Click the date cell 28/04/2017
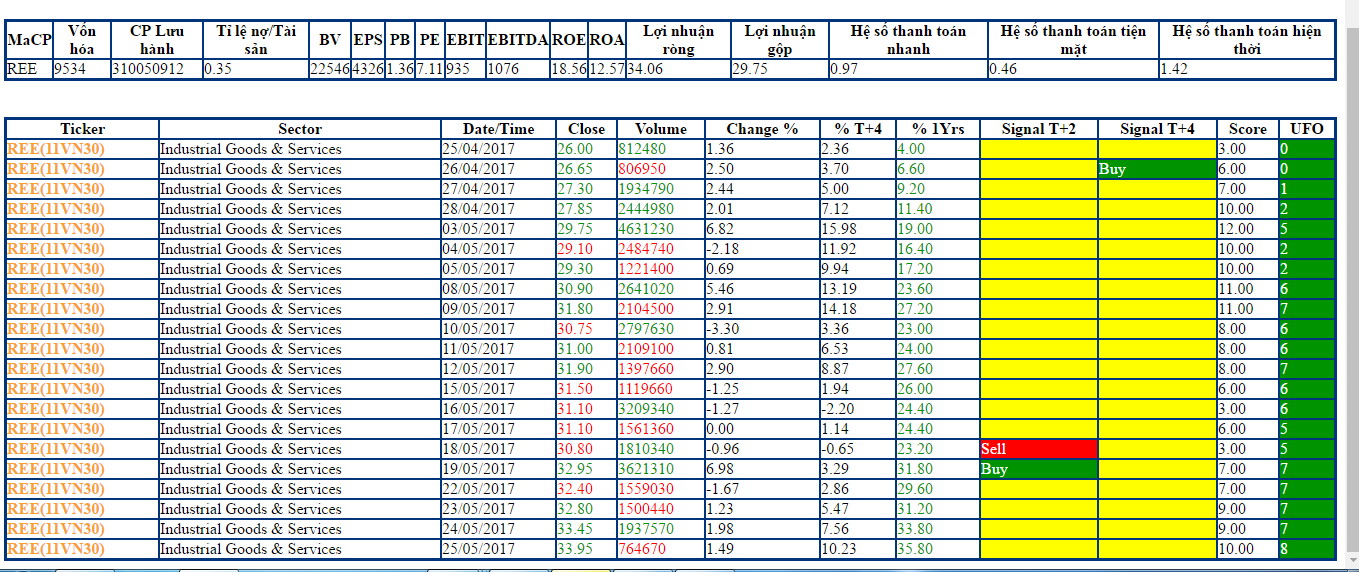1359x572 pixels. [479, 209]
